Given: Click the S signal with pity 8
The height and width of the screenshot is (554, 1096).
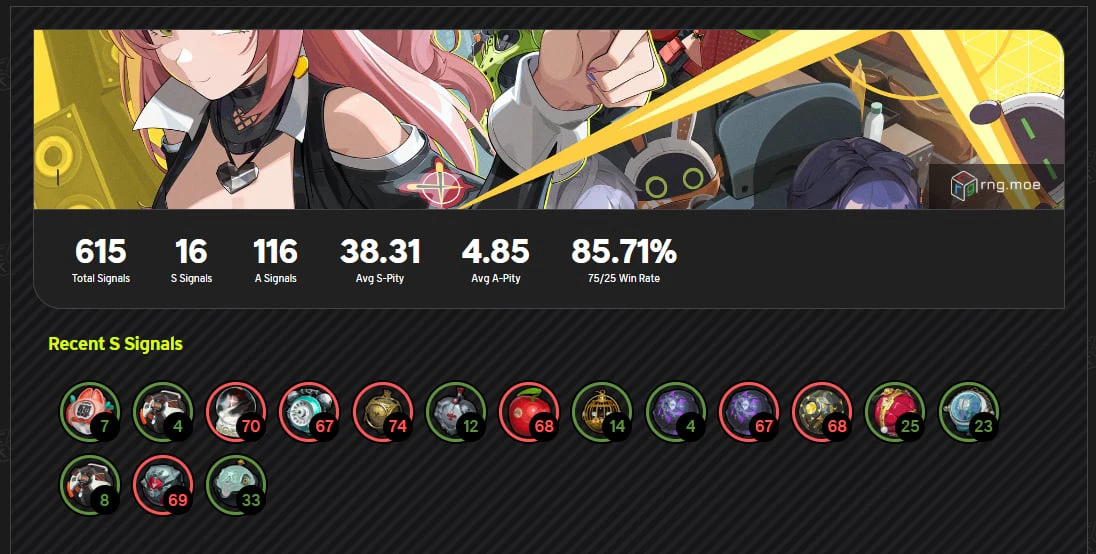Looking at the screenshot, I should pyautogui.click(x=89, y=485).
